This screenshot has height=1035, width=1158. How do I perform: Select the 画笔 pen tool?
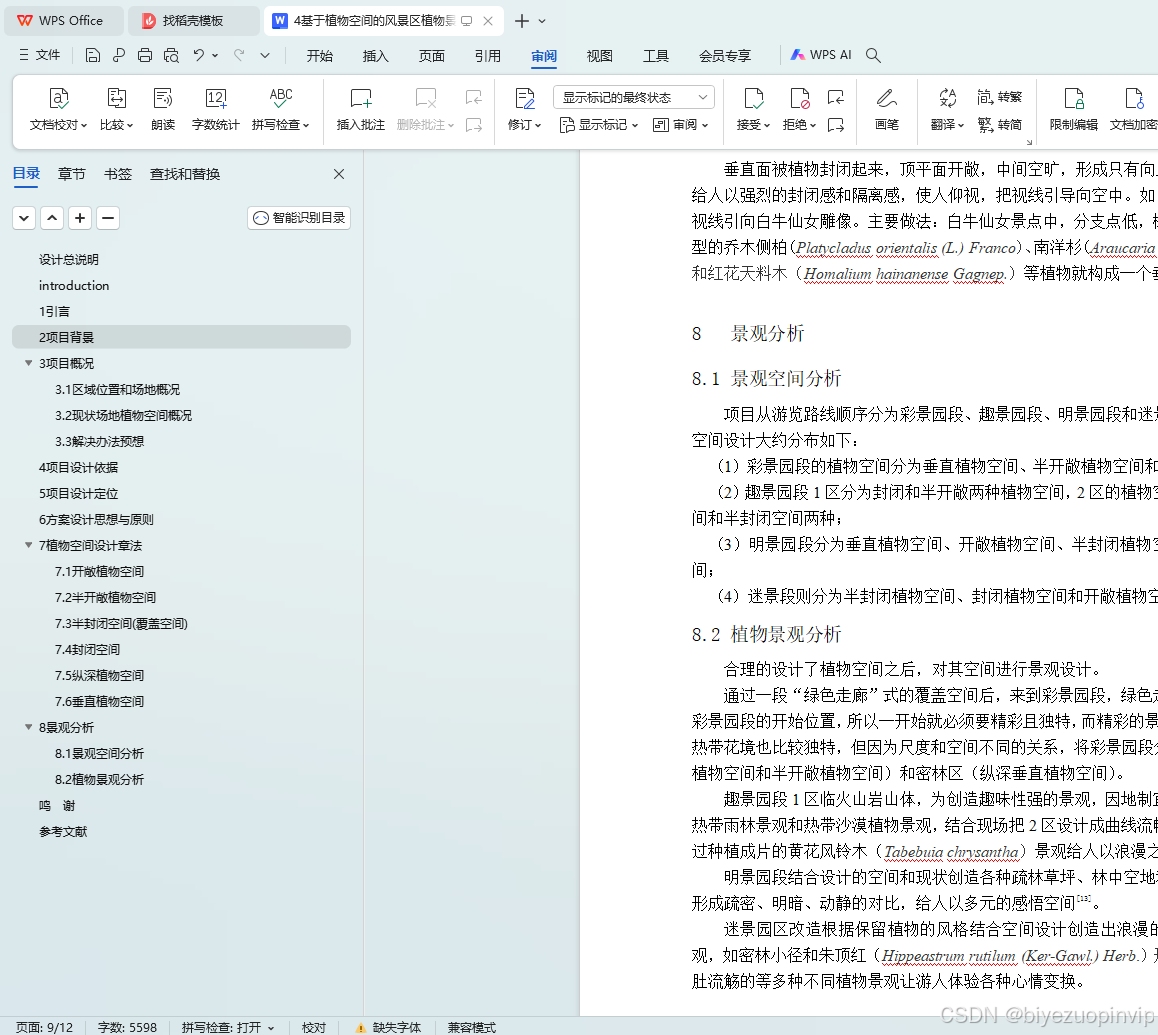coord(886,109)
